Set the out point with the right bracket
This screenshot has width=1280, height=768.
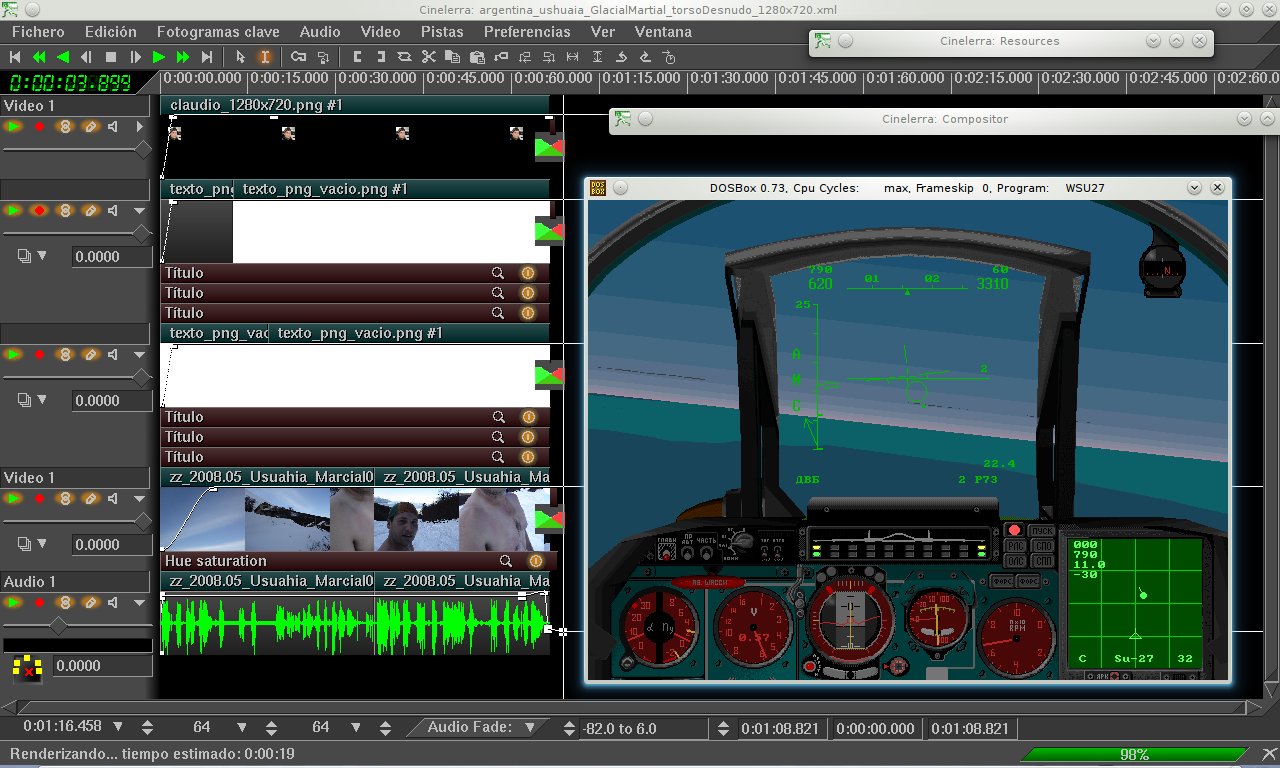point(381,57)
